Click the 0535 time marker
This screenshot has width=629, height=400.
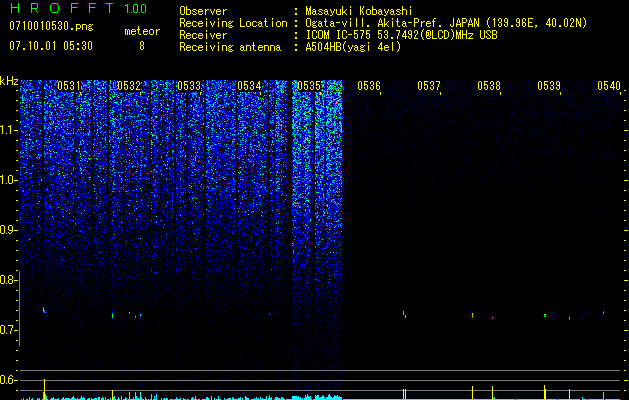309,86
